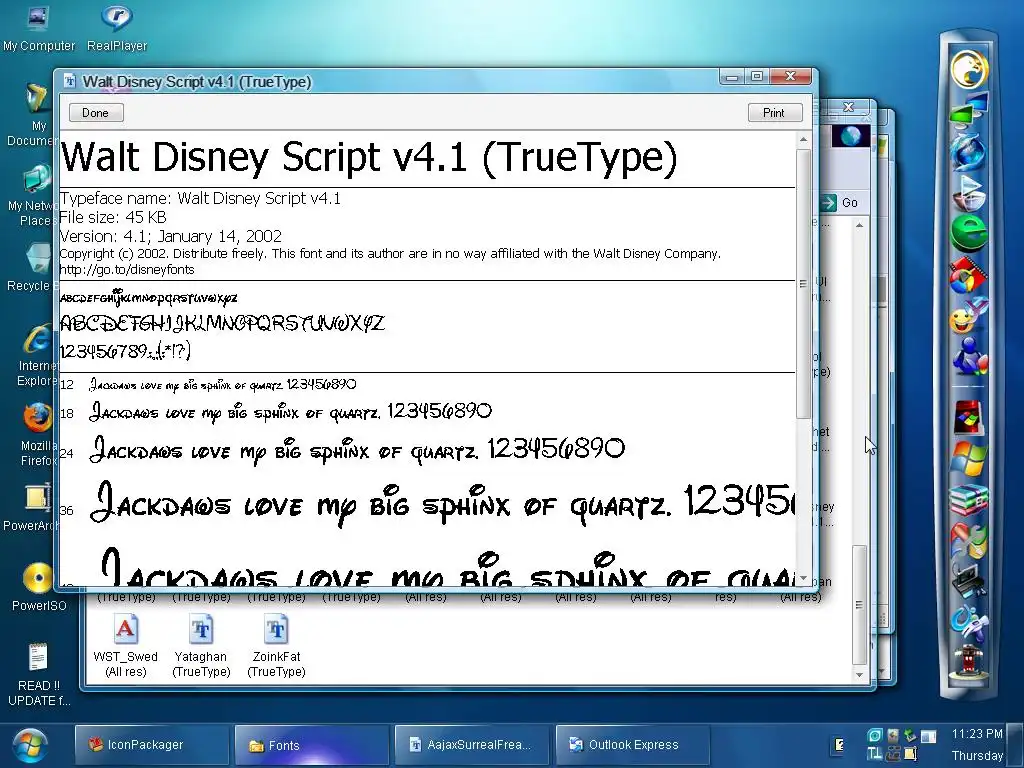Click the Go button in background window

click(840, 202)
